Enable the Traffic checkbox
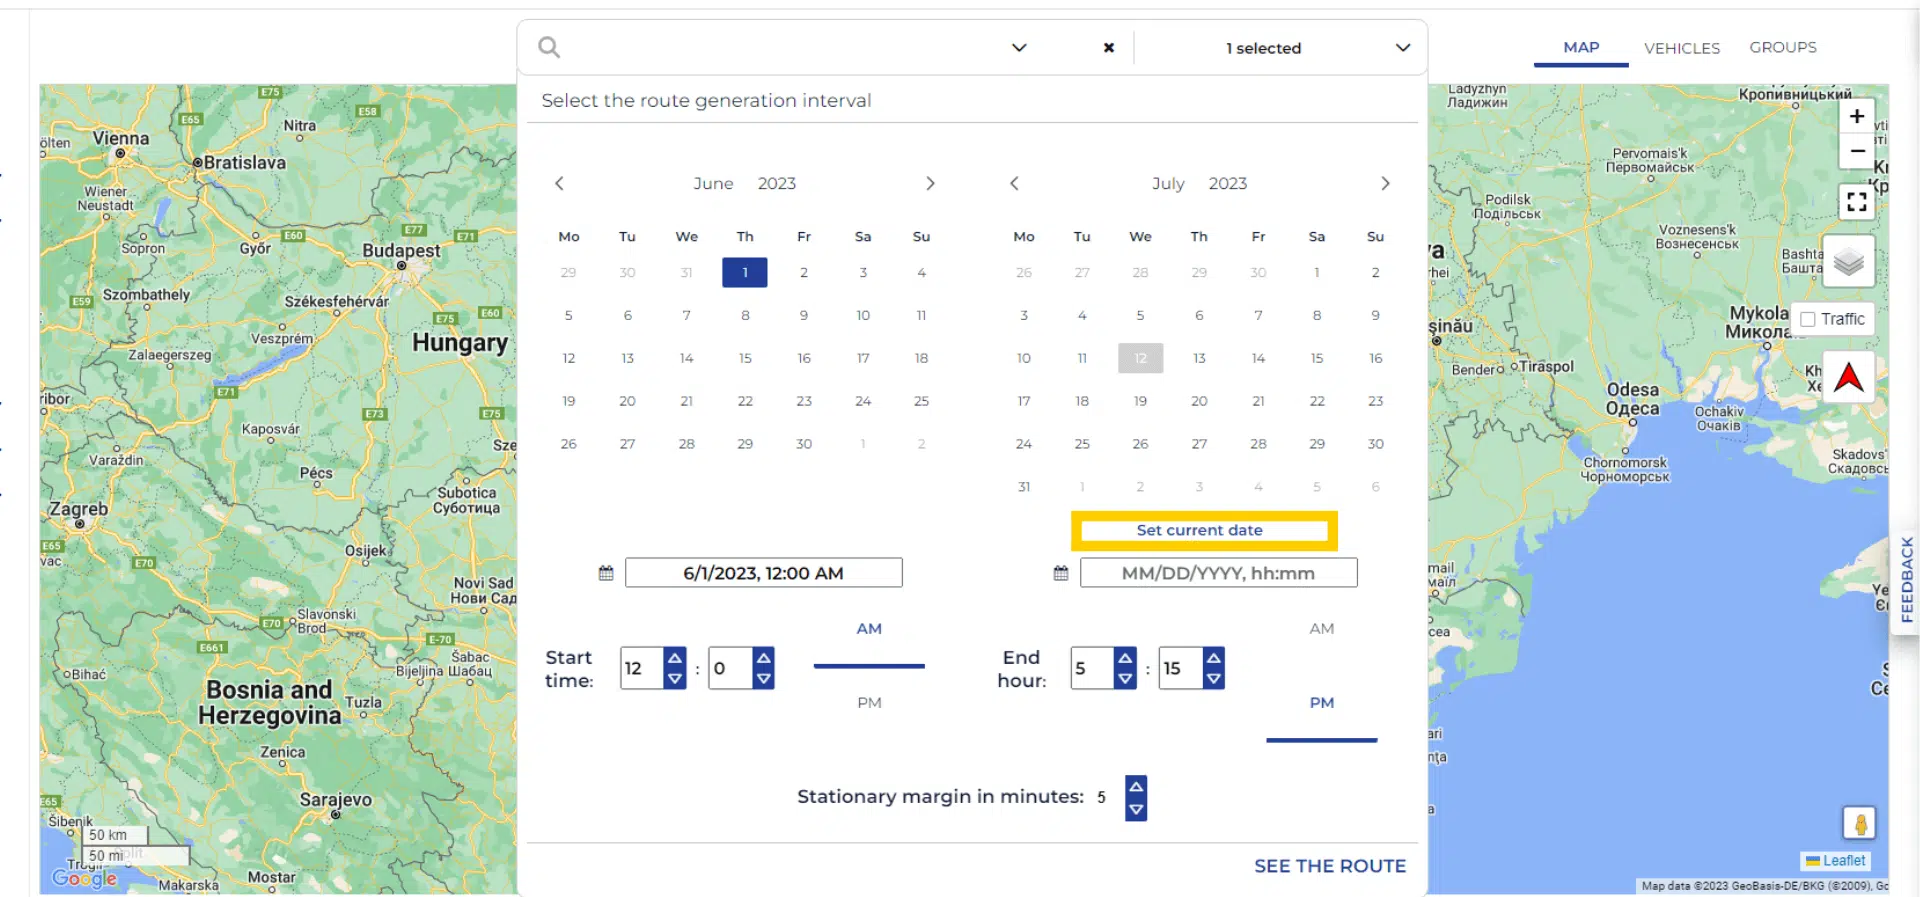The height and width of the screenshot is (897, 1920). pos(1808,319)
